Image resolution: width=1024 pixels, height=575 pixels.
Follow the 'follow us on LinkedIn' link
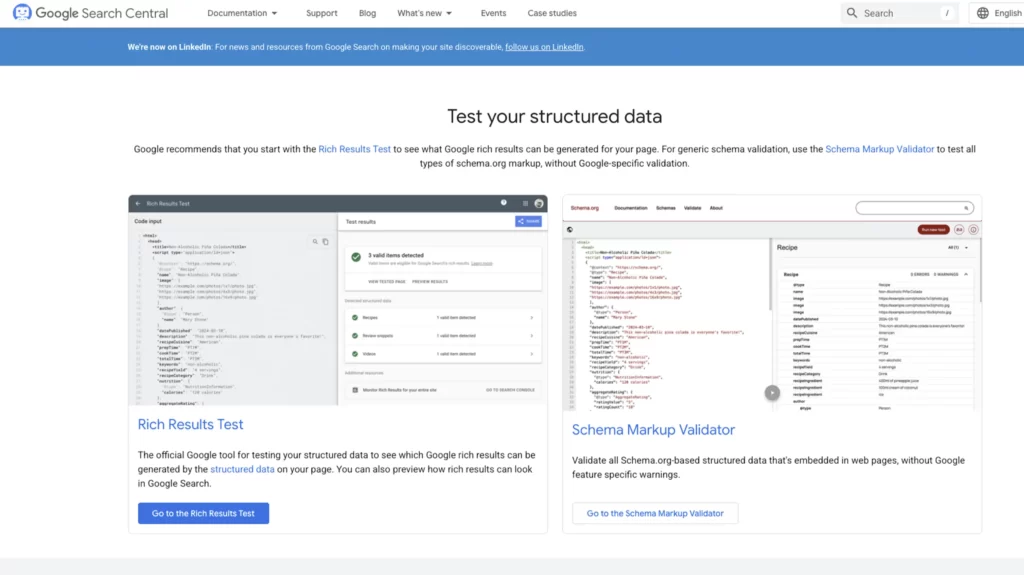(x=544, y=47)
